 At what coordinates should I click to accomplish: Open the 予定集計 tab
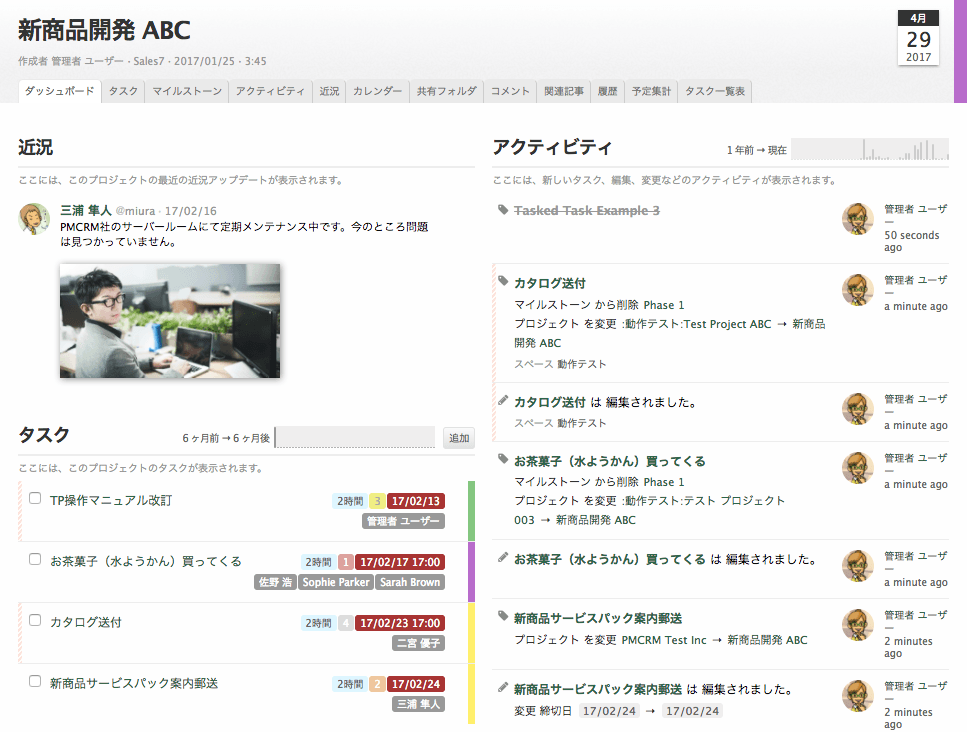[651, 91]
